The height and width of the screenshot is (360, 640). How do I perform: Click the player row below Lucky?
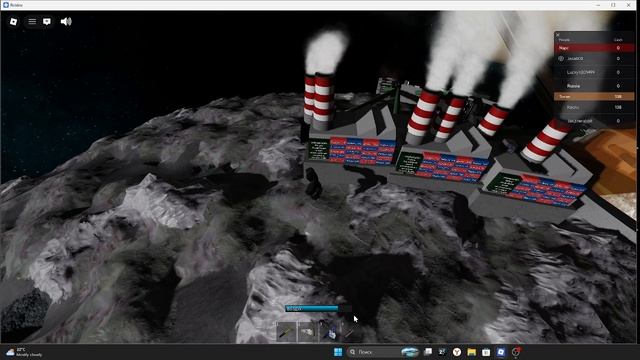594,86
